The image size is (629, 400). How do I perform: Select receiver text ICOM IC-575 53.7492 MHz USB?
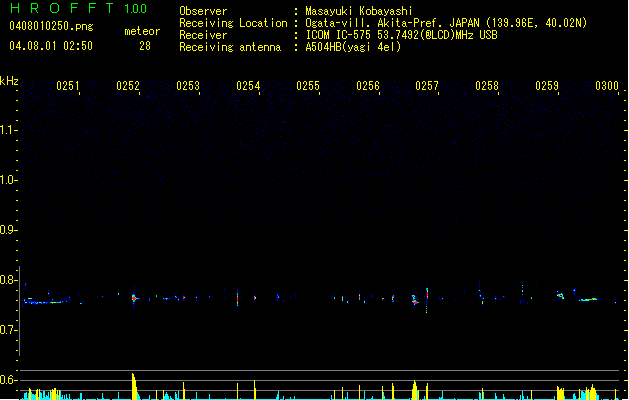(x=401, y=35)
